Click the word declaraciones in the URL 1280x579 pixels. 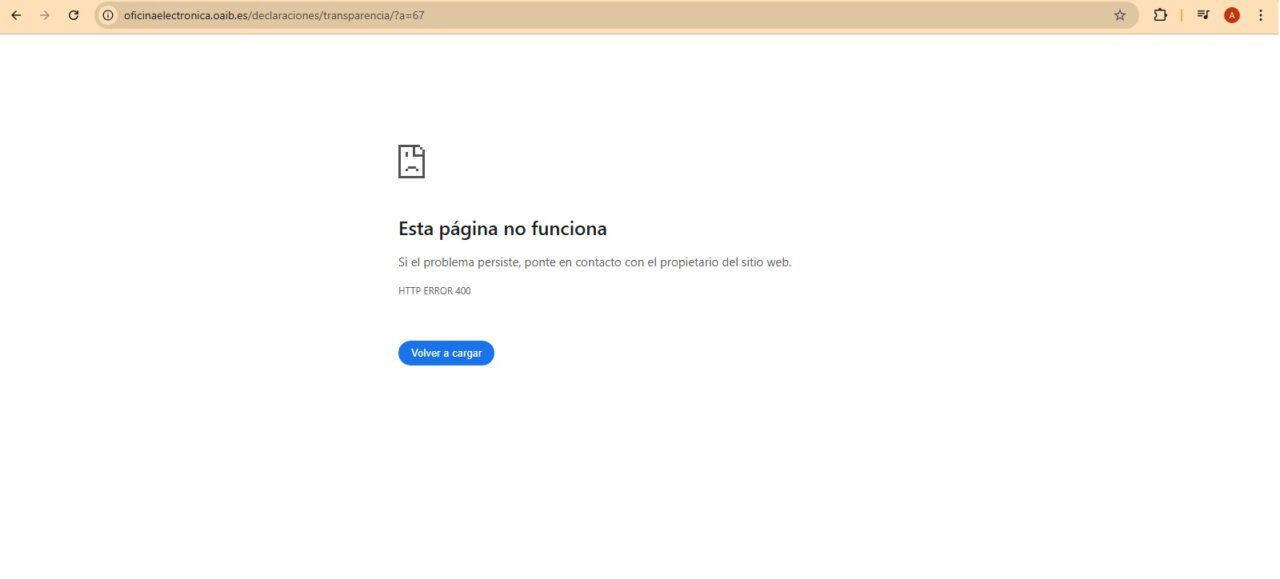285,16
